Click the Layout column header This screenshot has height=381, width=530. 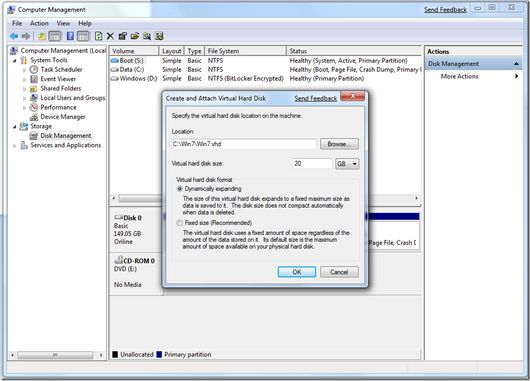(x=171, y=51)
